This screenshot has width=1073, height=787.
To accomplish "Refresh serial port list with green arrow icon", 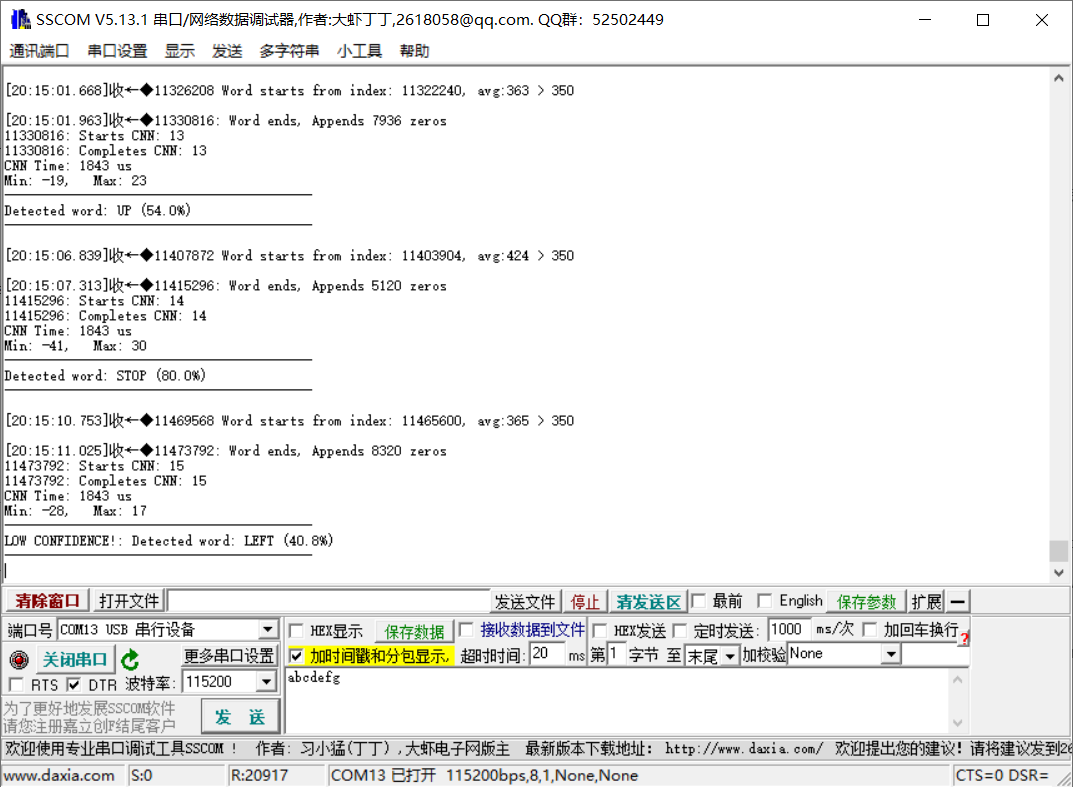I will pos(130,657).
